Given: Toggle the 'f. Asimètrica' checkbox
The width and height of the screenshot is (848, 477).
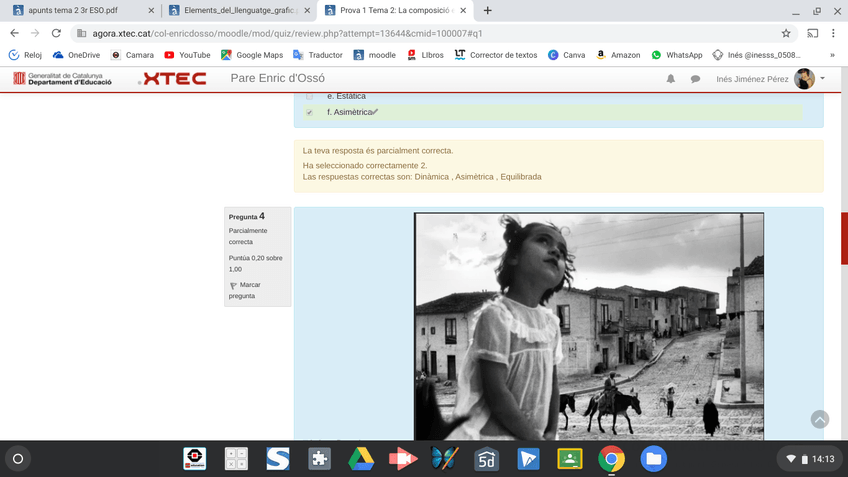Looking at the screenshot, I should click(x=309, y=113).
